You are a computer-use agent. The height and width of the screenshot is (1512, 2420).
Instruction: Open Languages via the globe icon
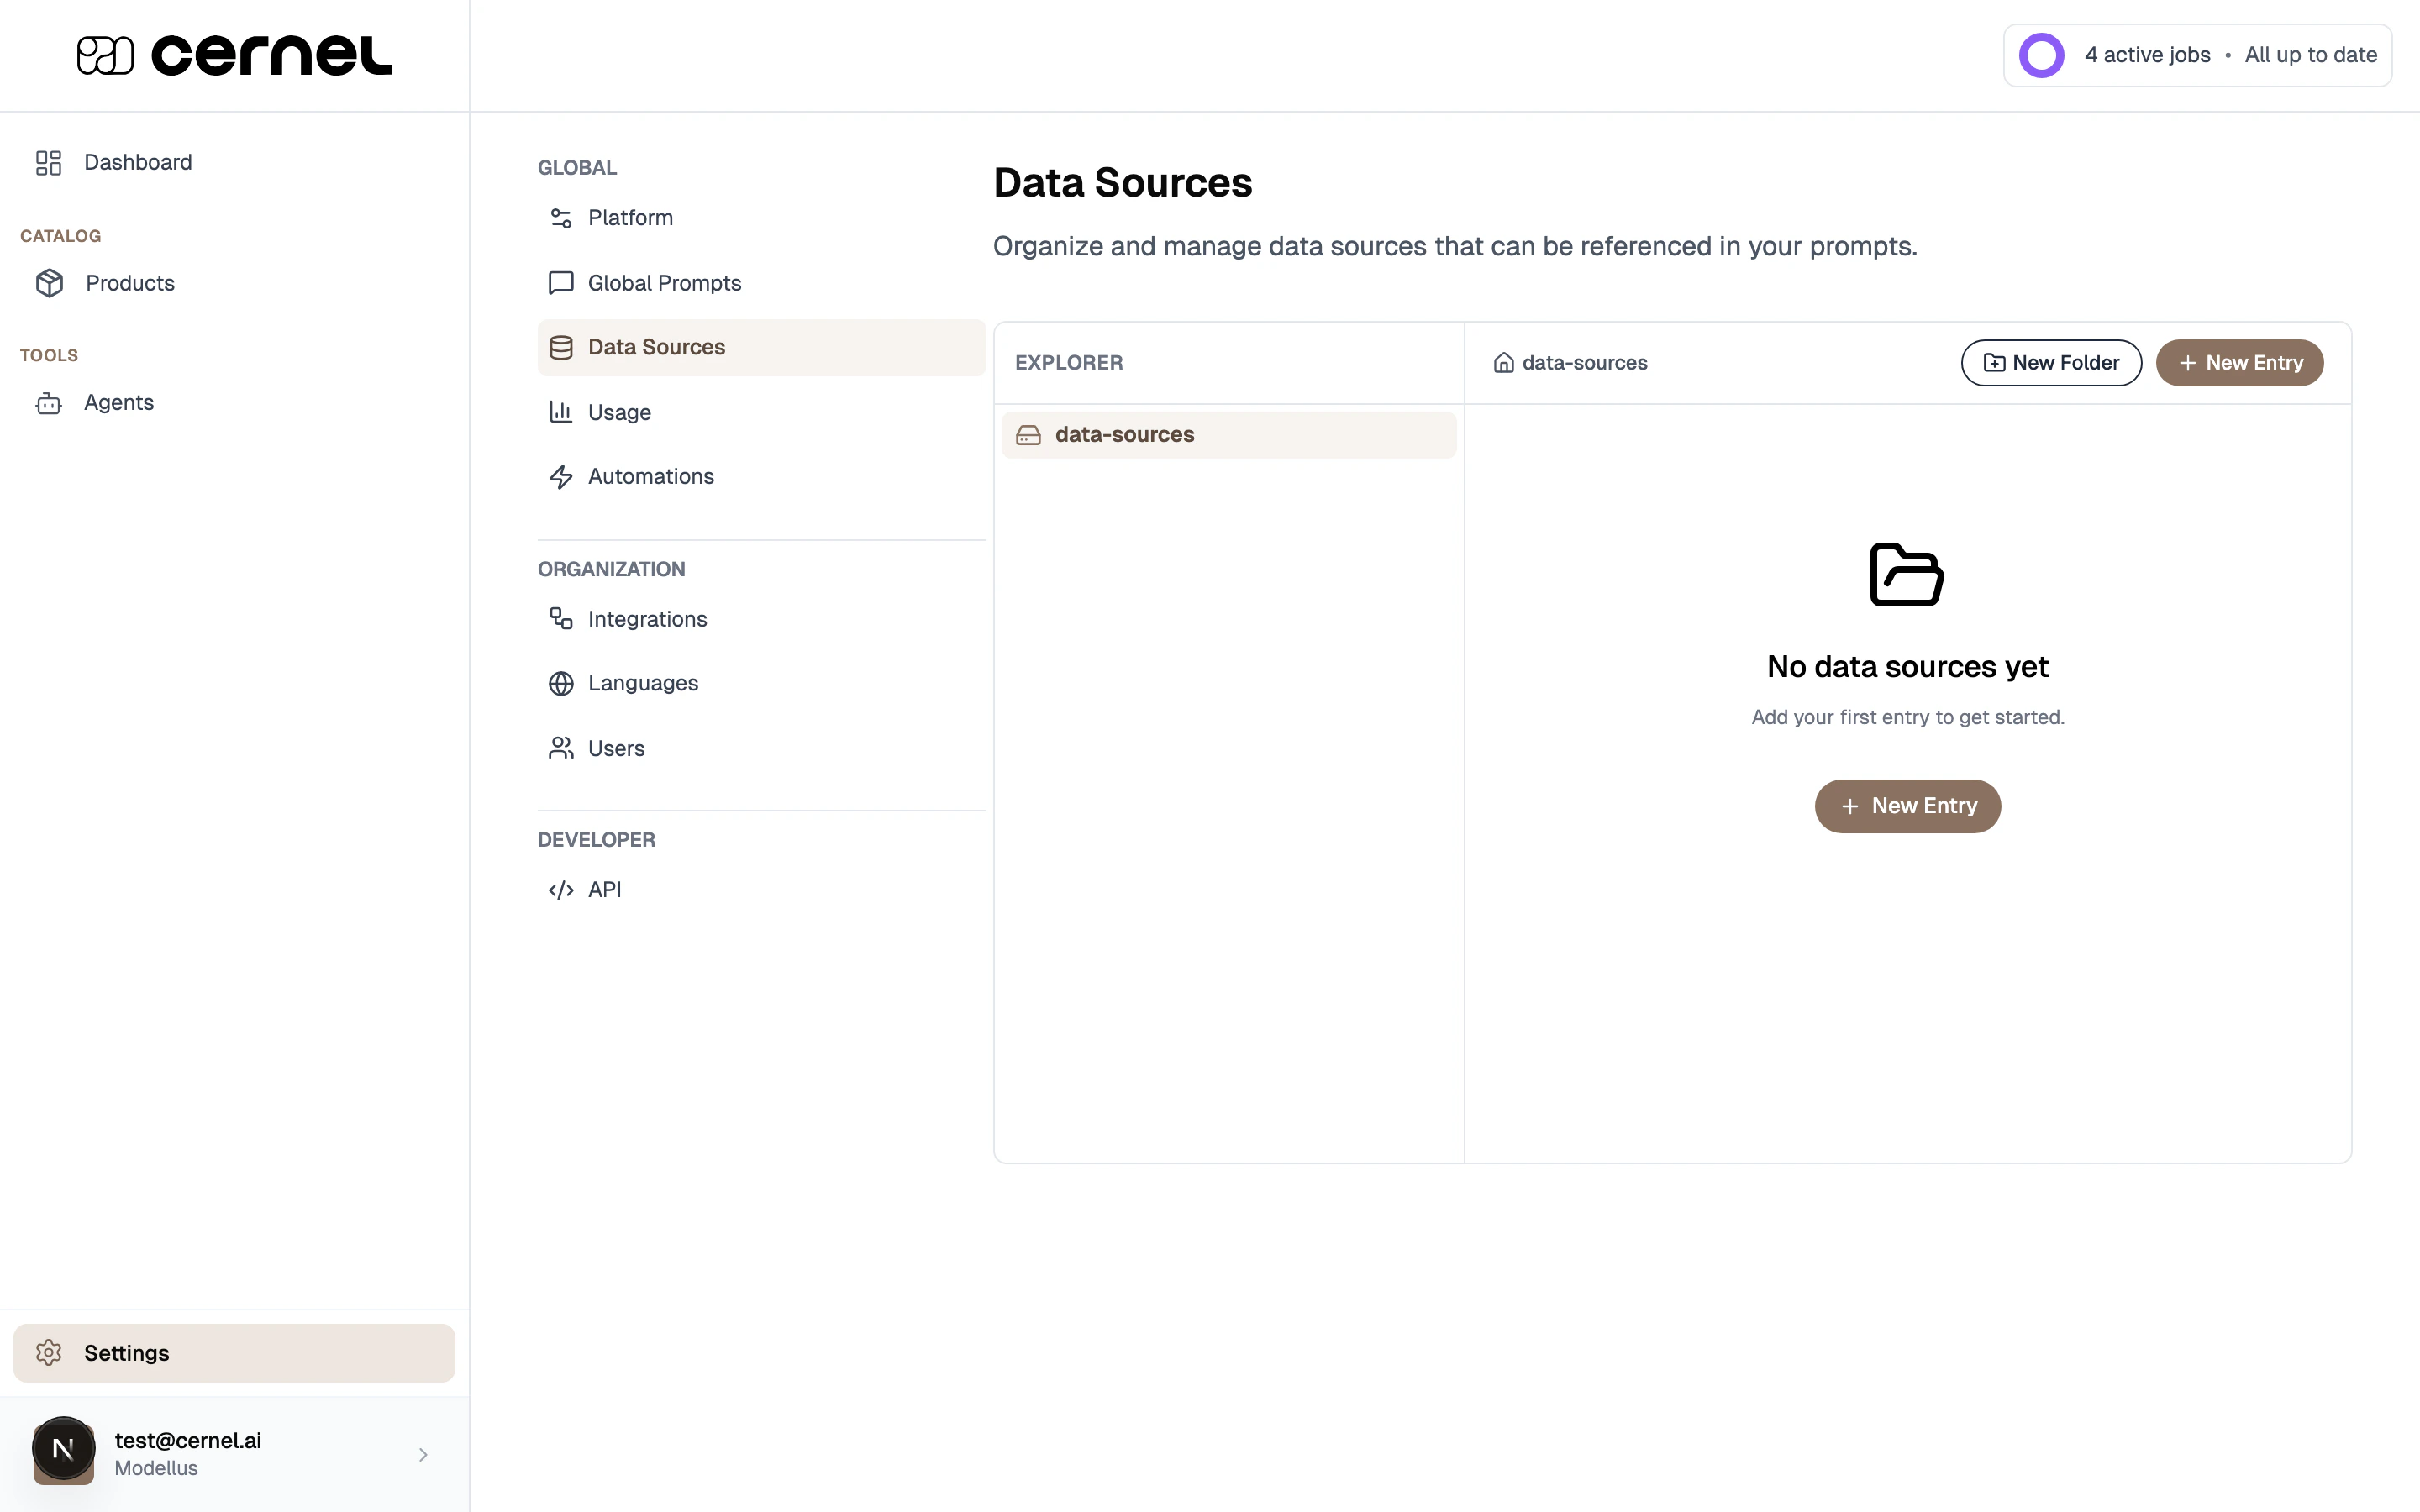pos(561,682)
